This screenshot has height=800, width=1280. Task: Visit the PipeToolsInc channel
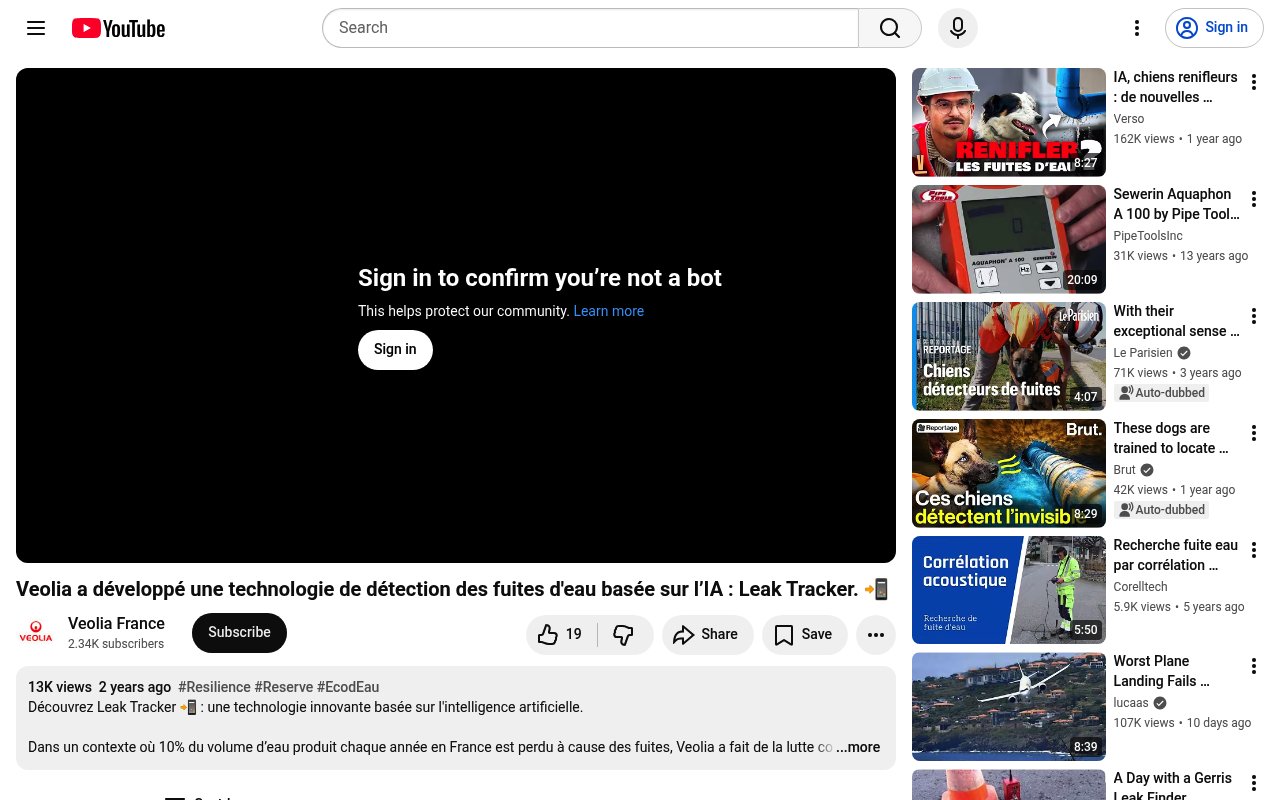[x=1148, y=236]
